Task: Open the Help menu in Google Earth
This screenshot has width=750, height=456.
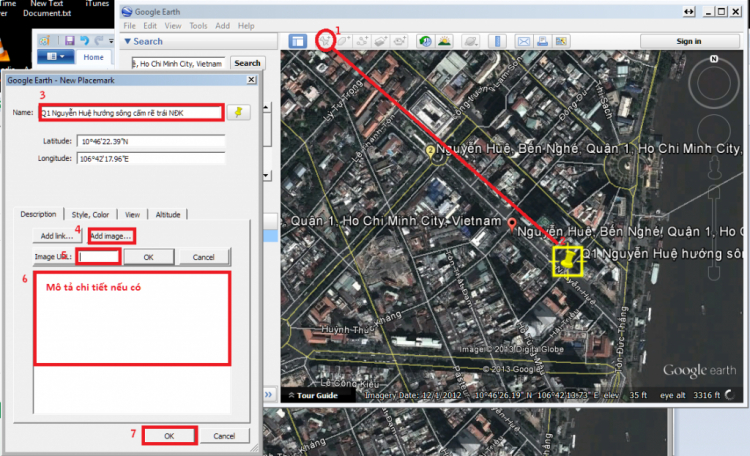Action: click(246, 26)
